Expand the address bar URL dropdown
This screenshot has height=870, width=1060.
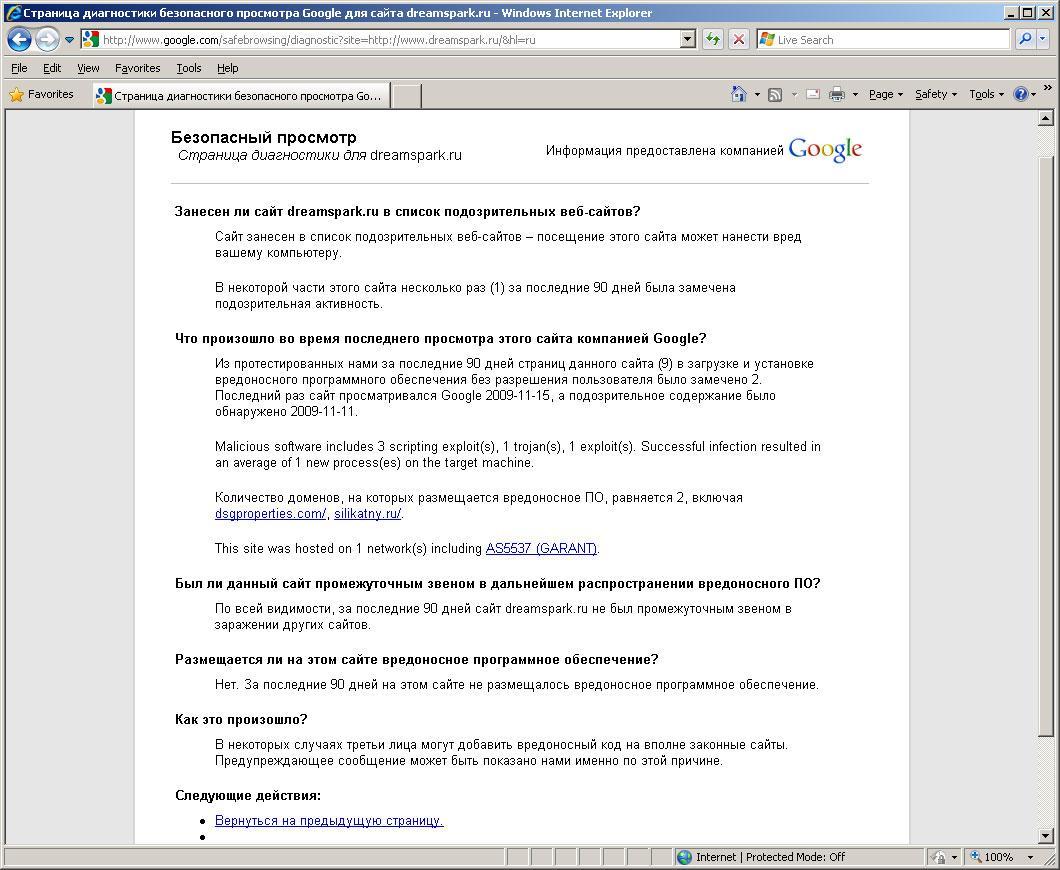[687, 40]
